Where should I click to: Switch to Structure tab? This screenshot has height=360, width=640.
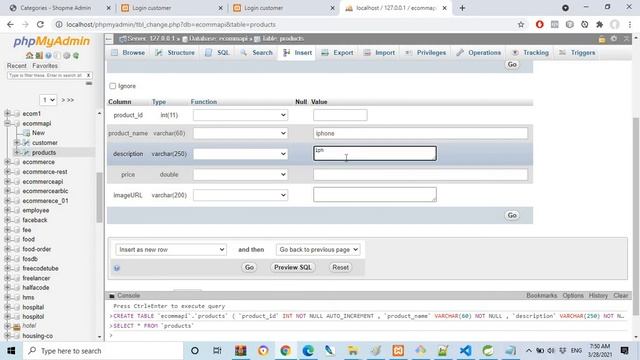pyautogui.click(x=175, y=53)
